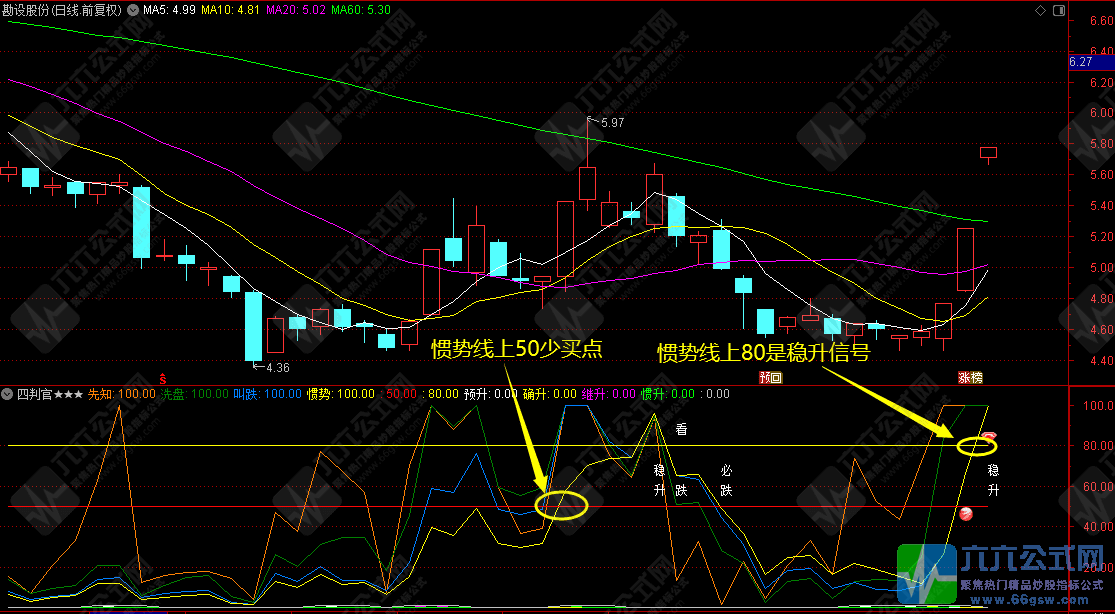Click the yellow MA10 legend label

(229, 10)
